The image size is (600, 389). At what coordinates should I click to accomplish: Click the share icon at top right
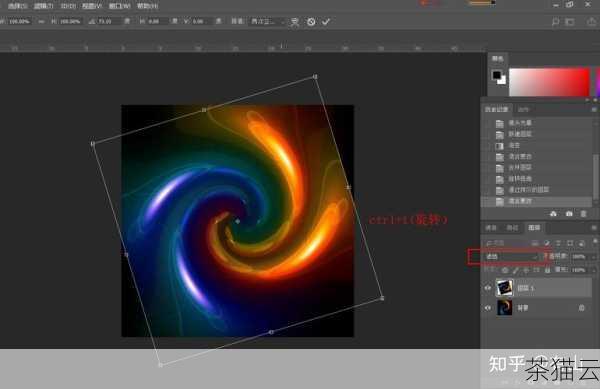591,22
